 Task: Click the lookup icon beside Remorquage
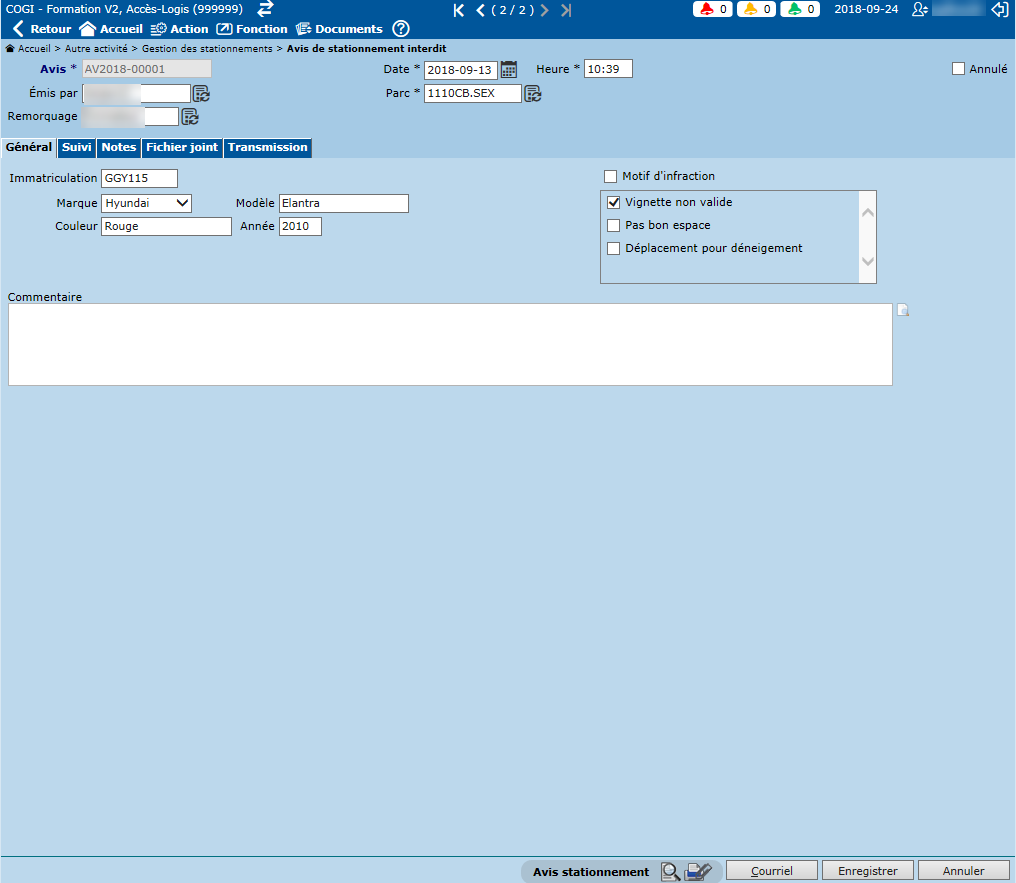click(x=190, y=117)
